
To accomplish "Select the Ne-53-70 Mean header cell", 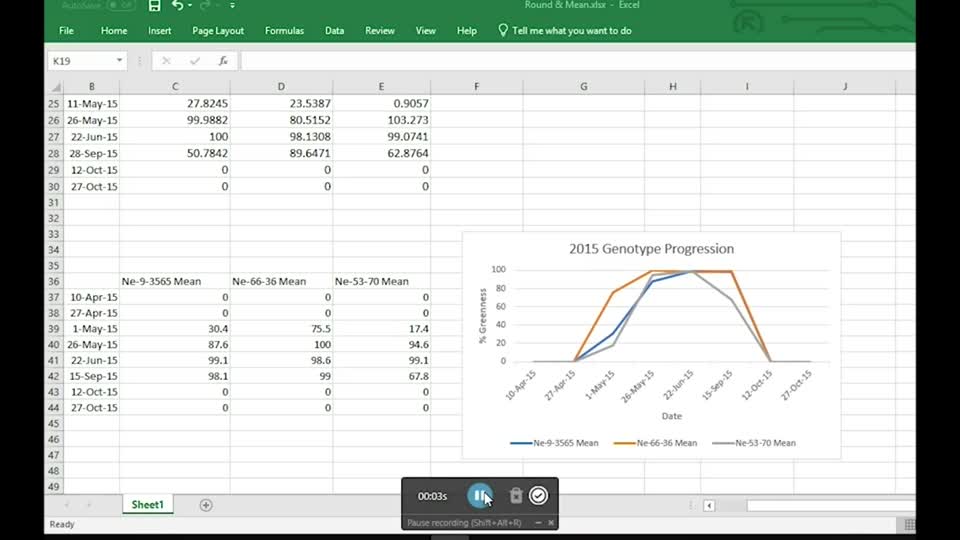I will tap(381, 282).
